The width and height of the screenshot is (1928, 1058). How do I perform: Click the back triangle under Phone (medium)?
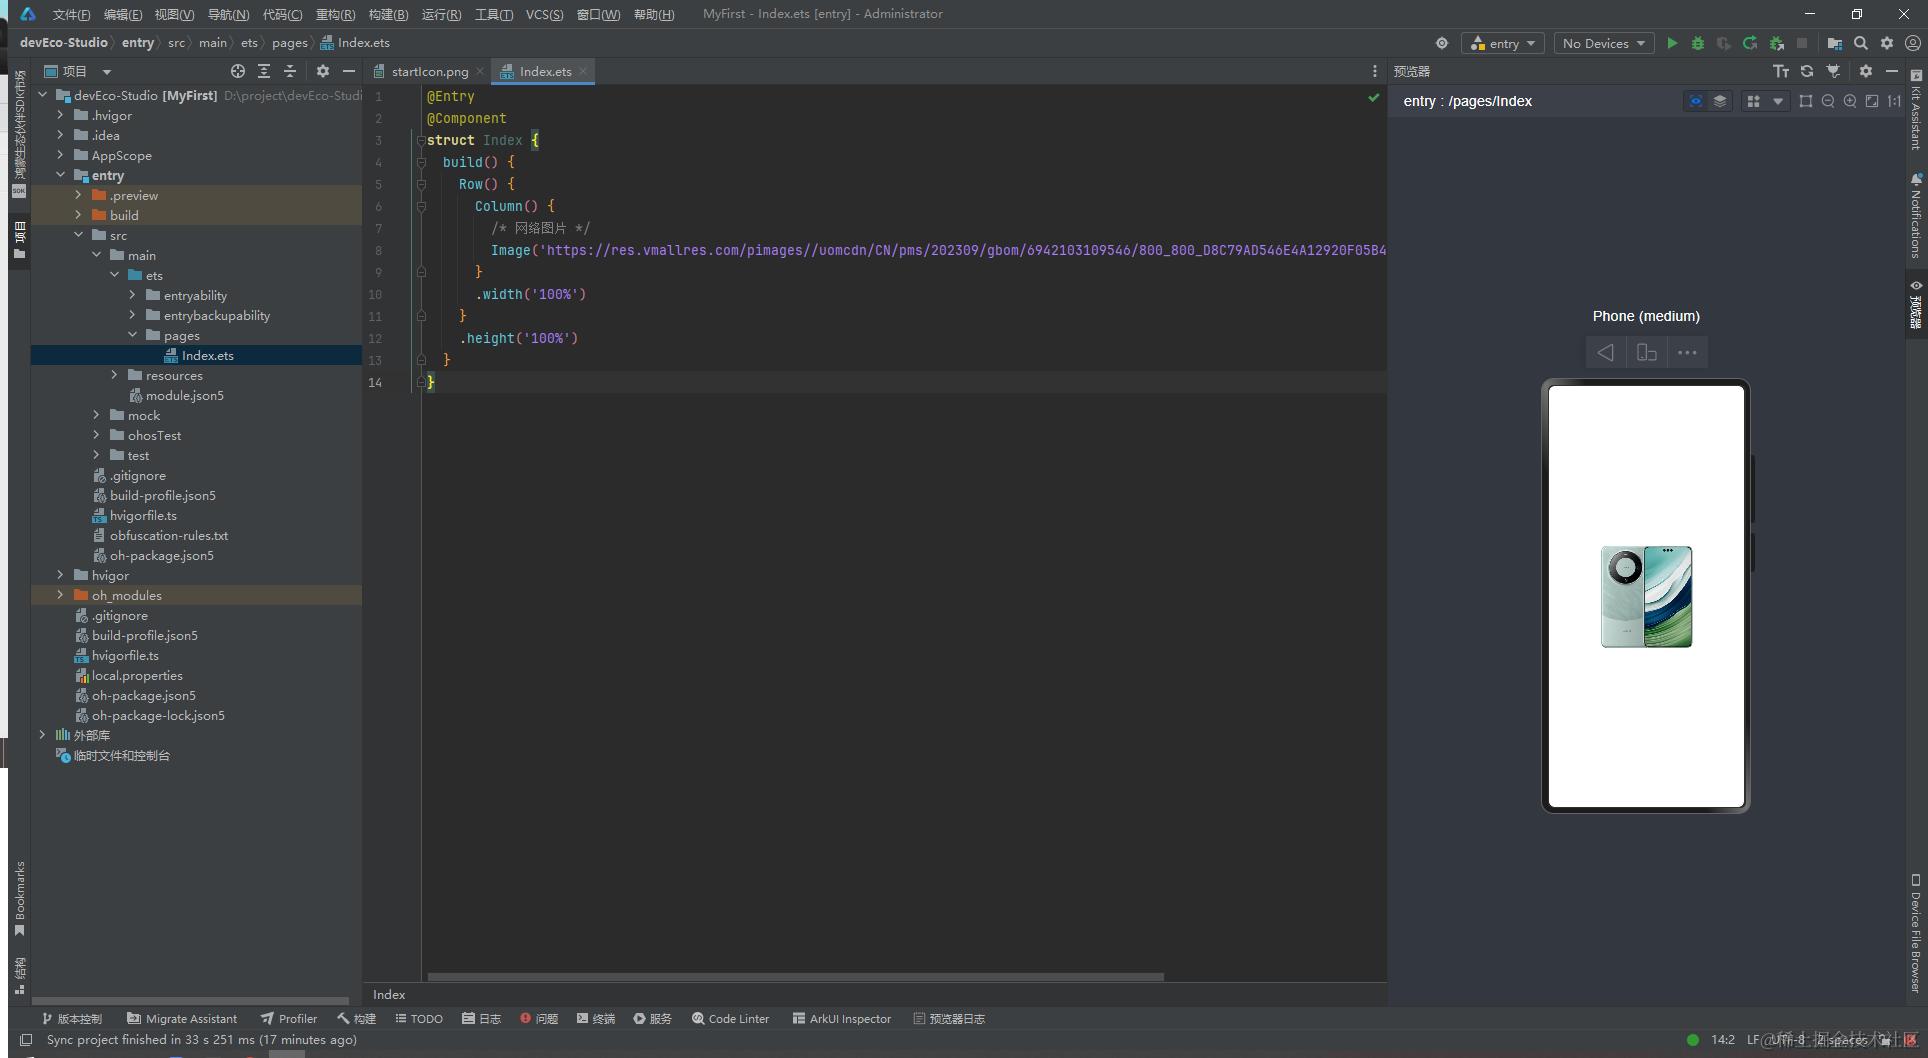tap(1606, 352)
